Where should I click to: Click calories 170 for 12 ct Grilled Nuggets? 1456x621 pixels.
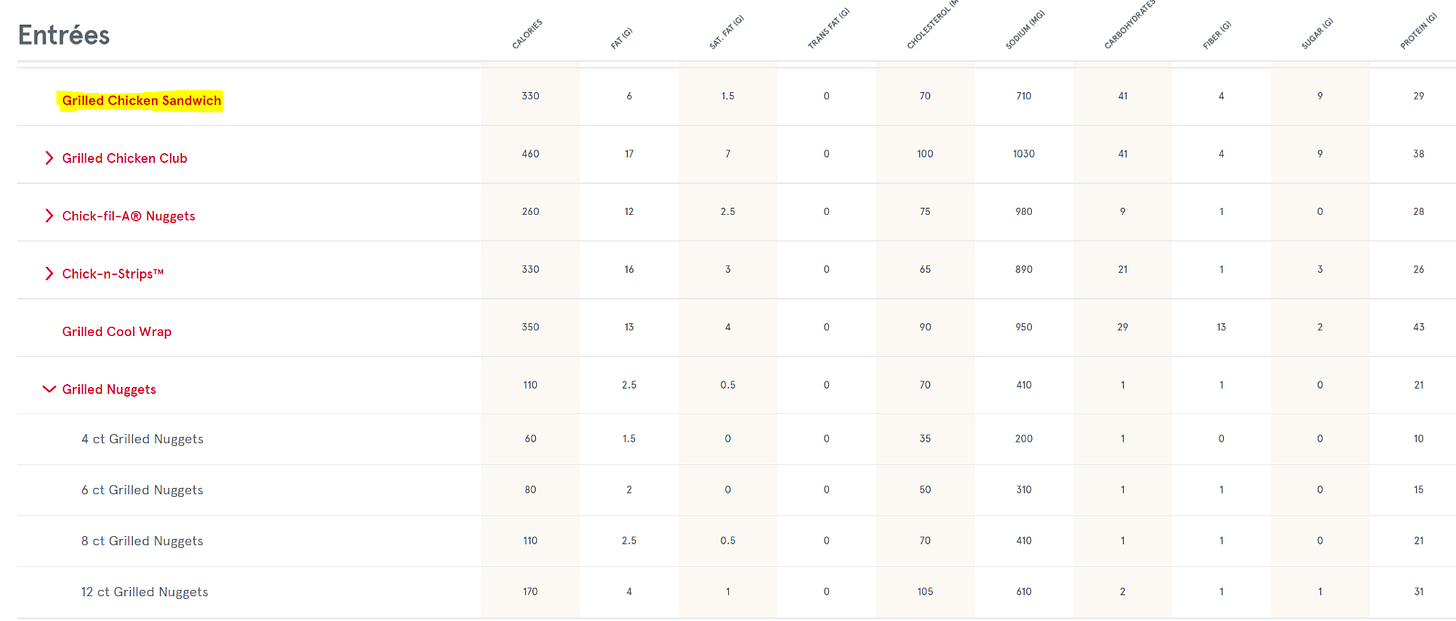pyautogui.click(x=530, y=592)
